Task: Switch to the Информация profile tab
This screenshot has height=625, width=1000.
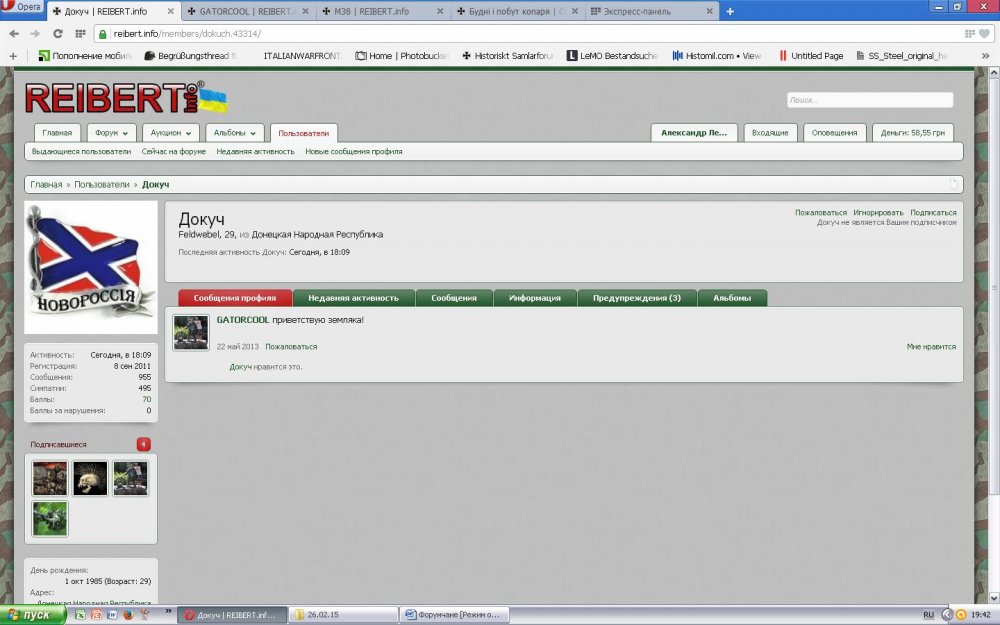Action: coord(535,298)
